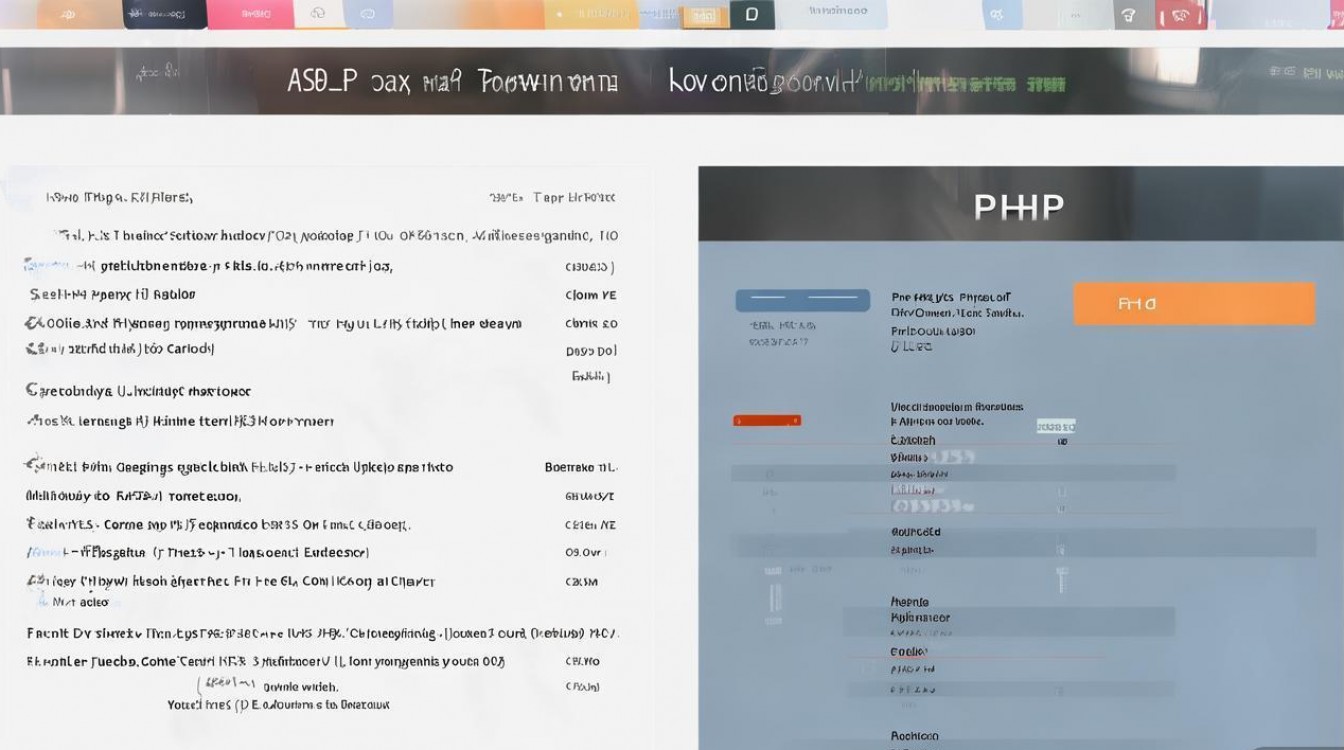Viewport: 1344px width, 750px height.
Task: Click the ASP heading text in dark banner
Action: tap(322, 81)
